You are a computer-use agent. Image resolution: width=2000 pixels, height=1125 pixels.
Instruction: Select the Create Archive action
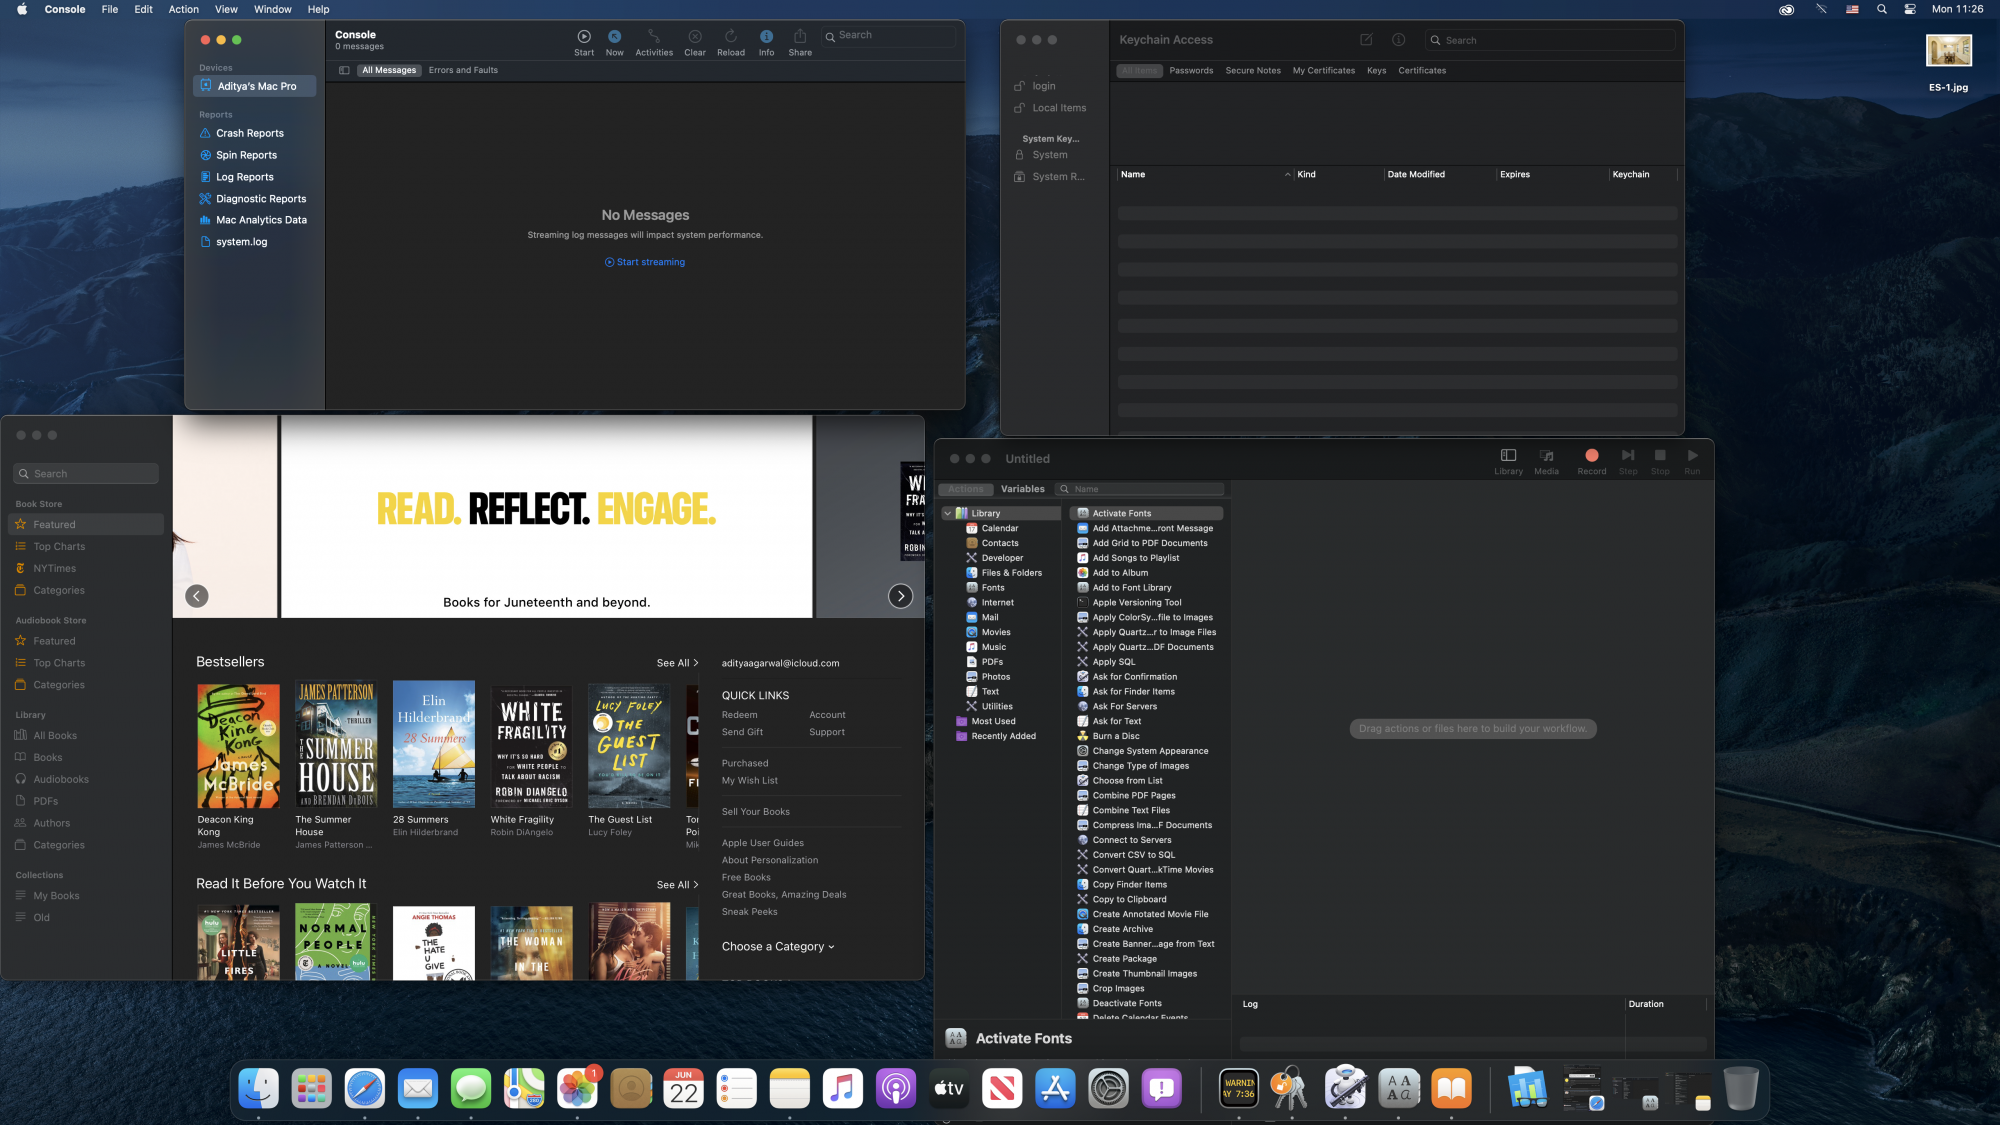1122,929
